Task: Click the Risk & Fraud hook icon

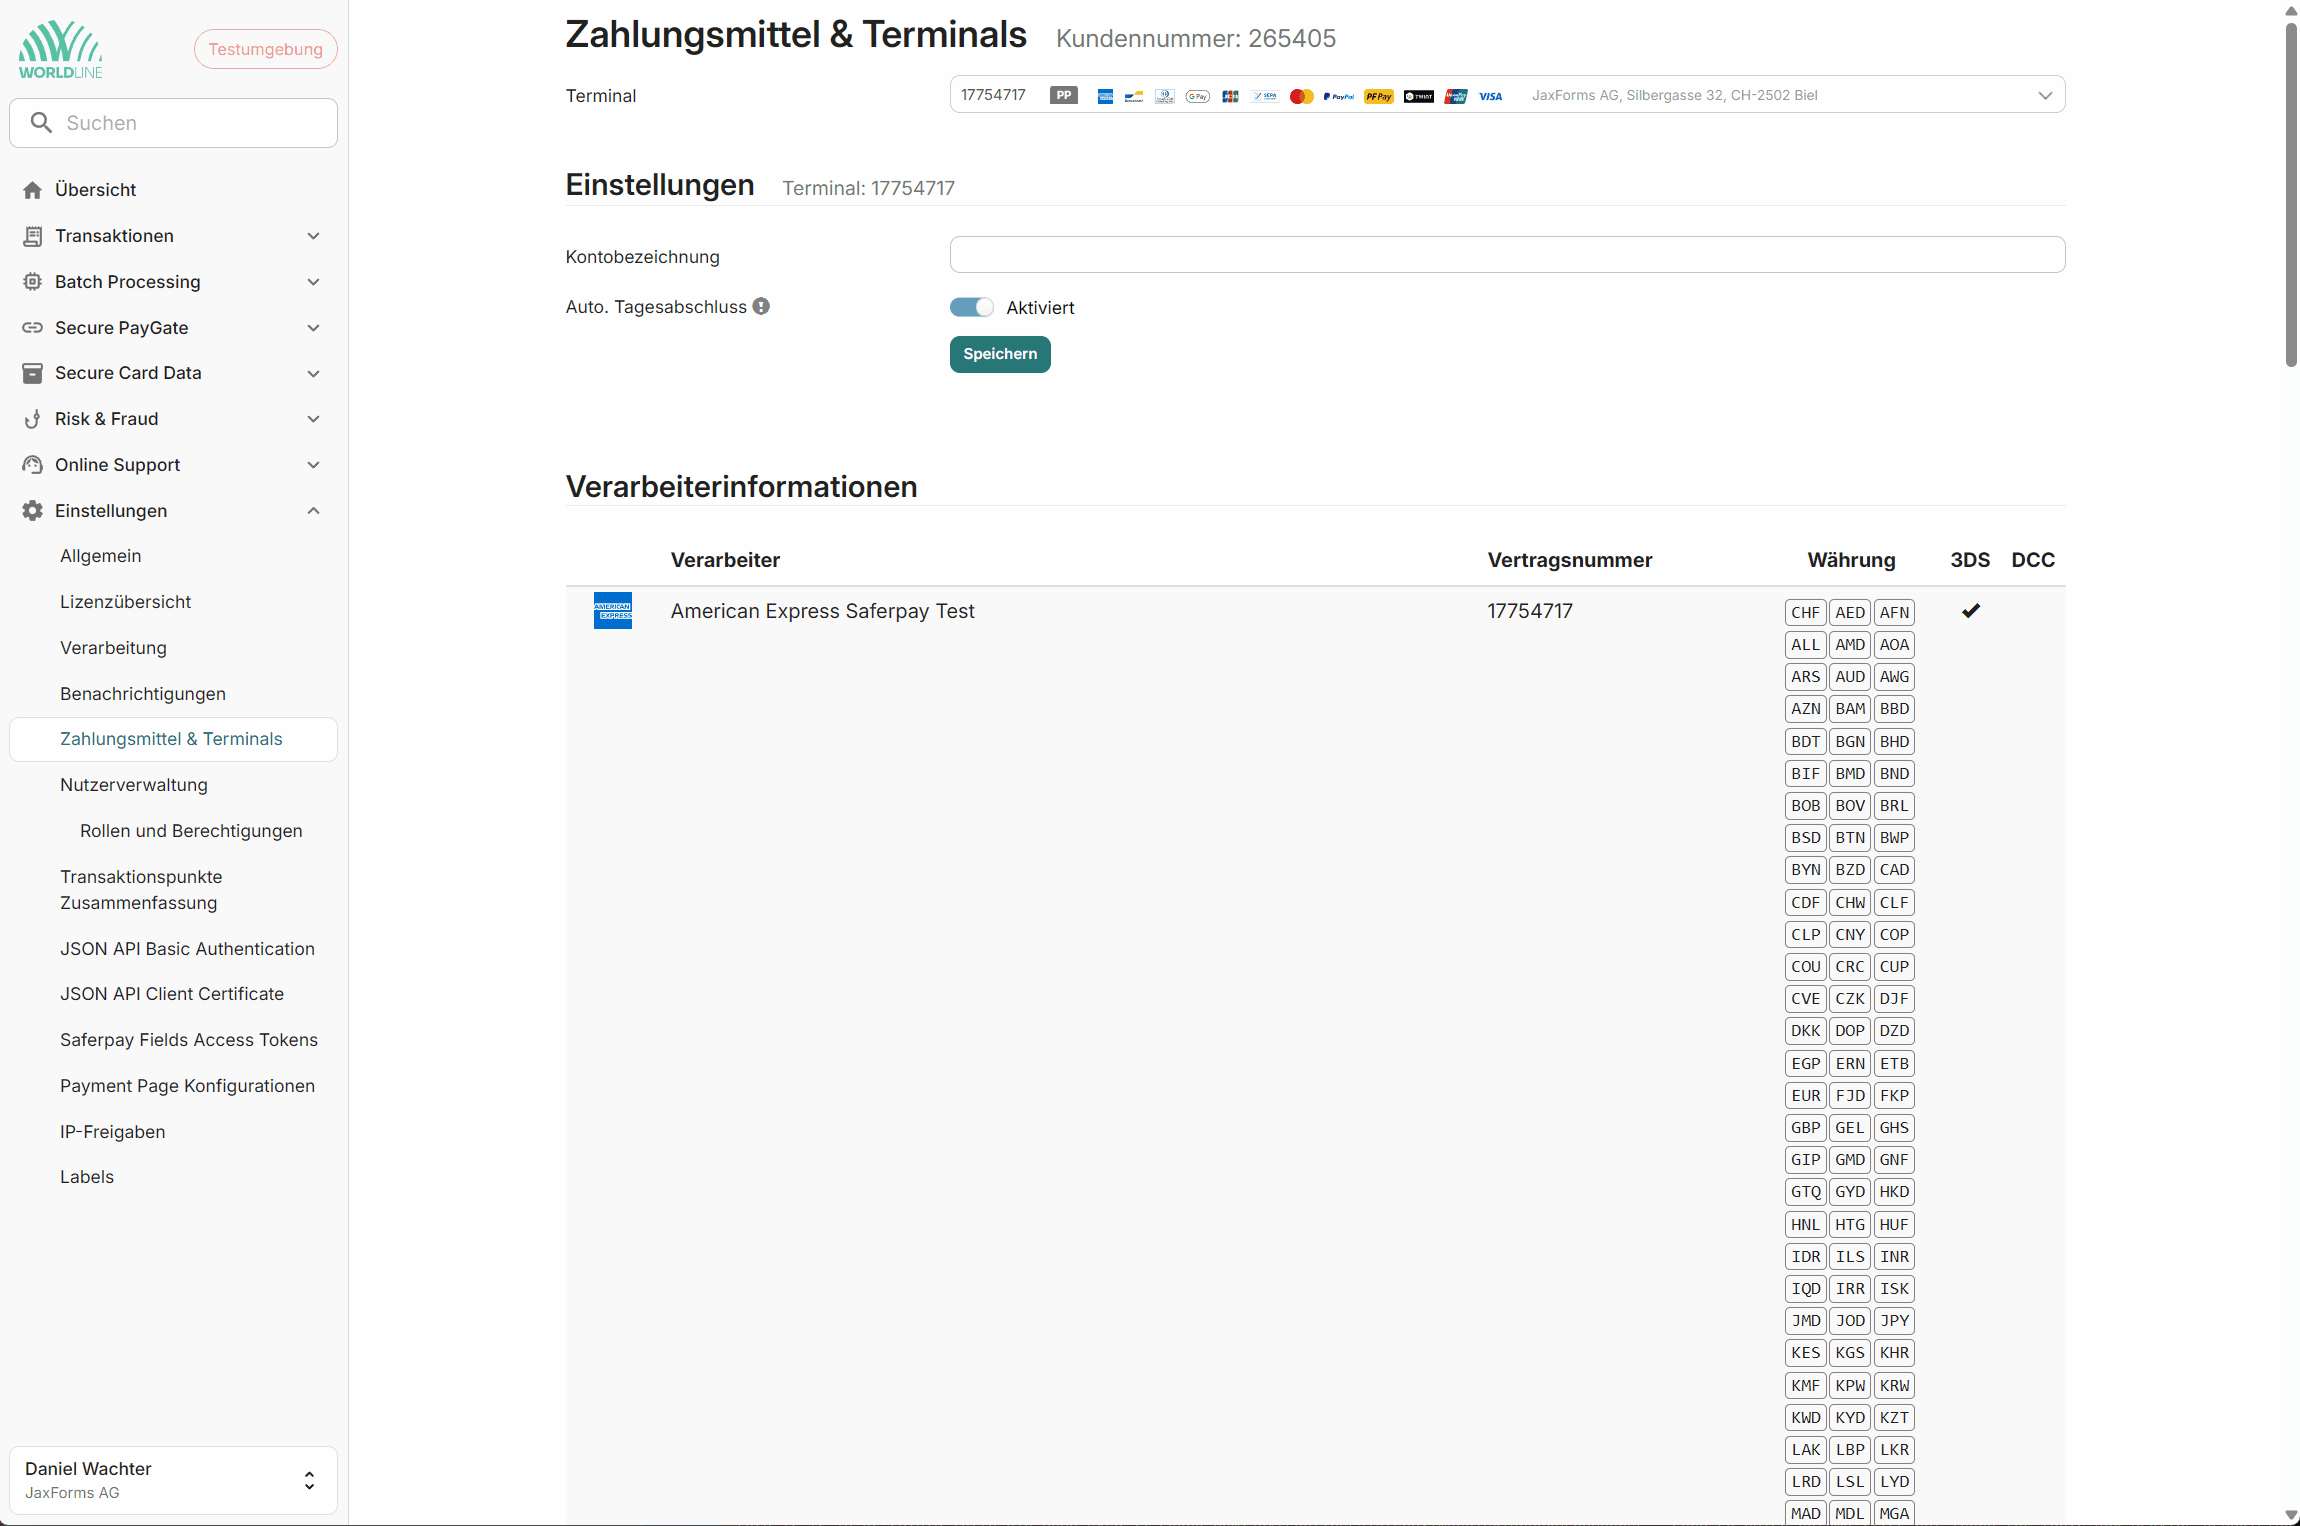Action: coord(33,419)
